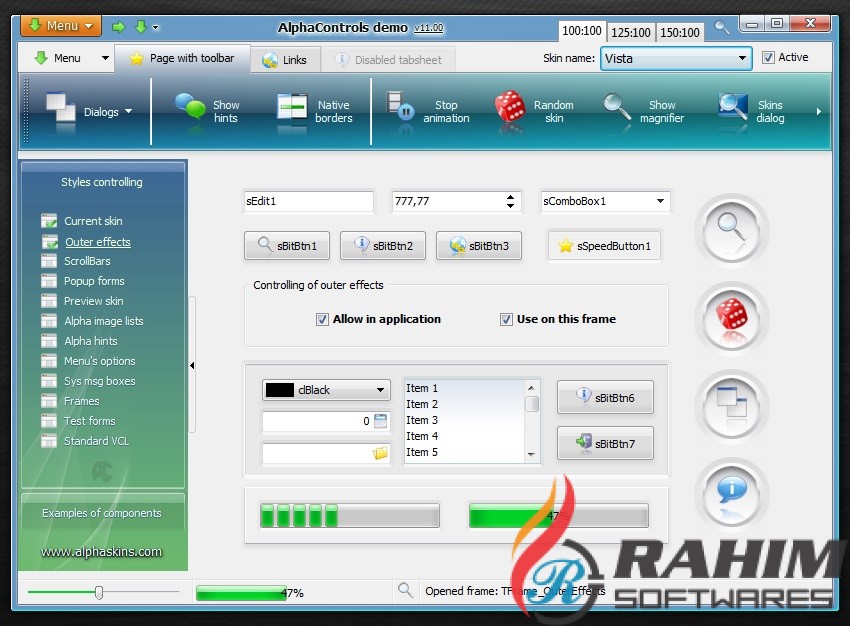Viewport: 850px width, 626px height.
Task: Click the sBitBtn2 button
Action: pyautogui.click(x=383, y=246)
